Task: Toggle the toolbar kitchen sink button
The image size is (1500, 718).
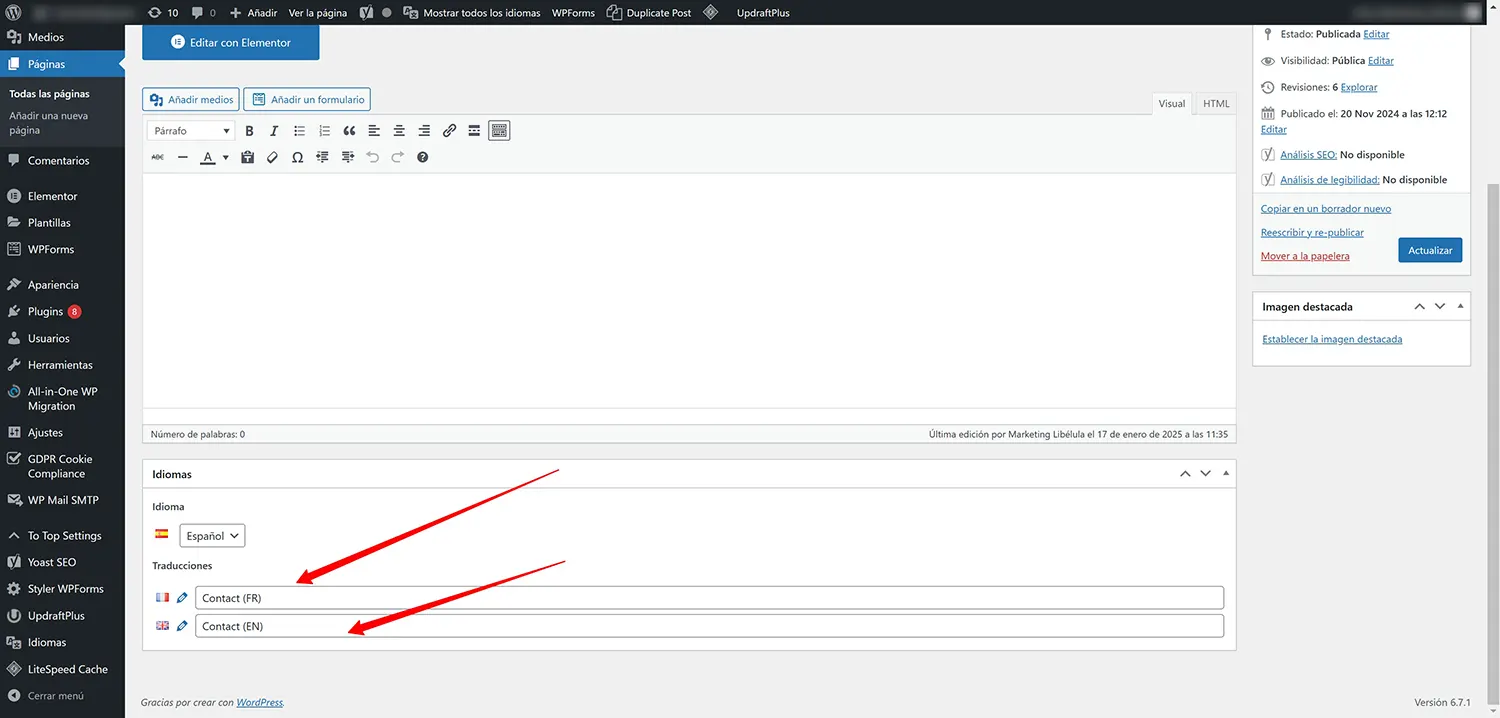Action: [x=499, y=131]
